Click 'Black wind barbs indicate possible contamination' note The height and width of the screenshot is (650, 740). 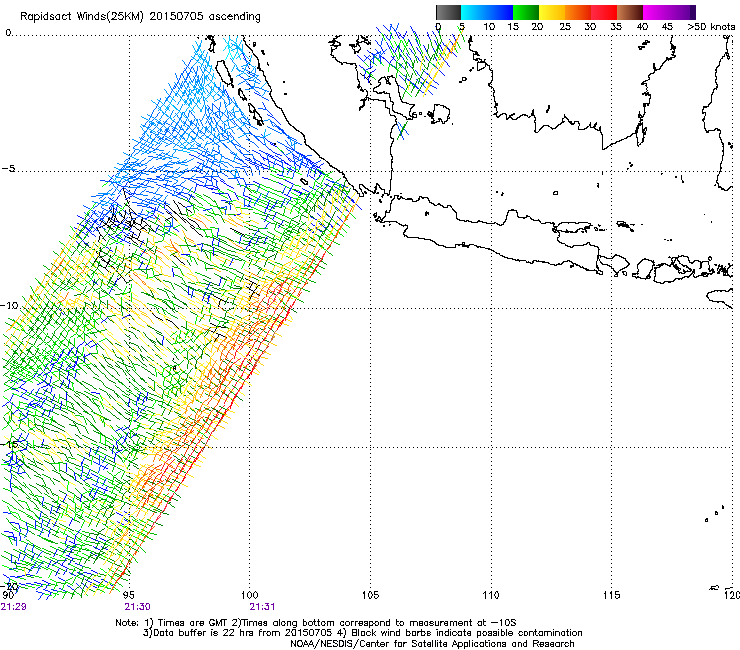pos(467,633)
